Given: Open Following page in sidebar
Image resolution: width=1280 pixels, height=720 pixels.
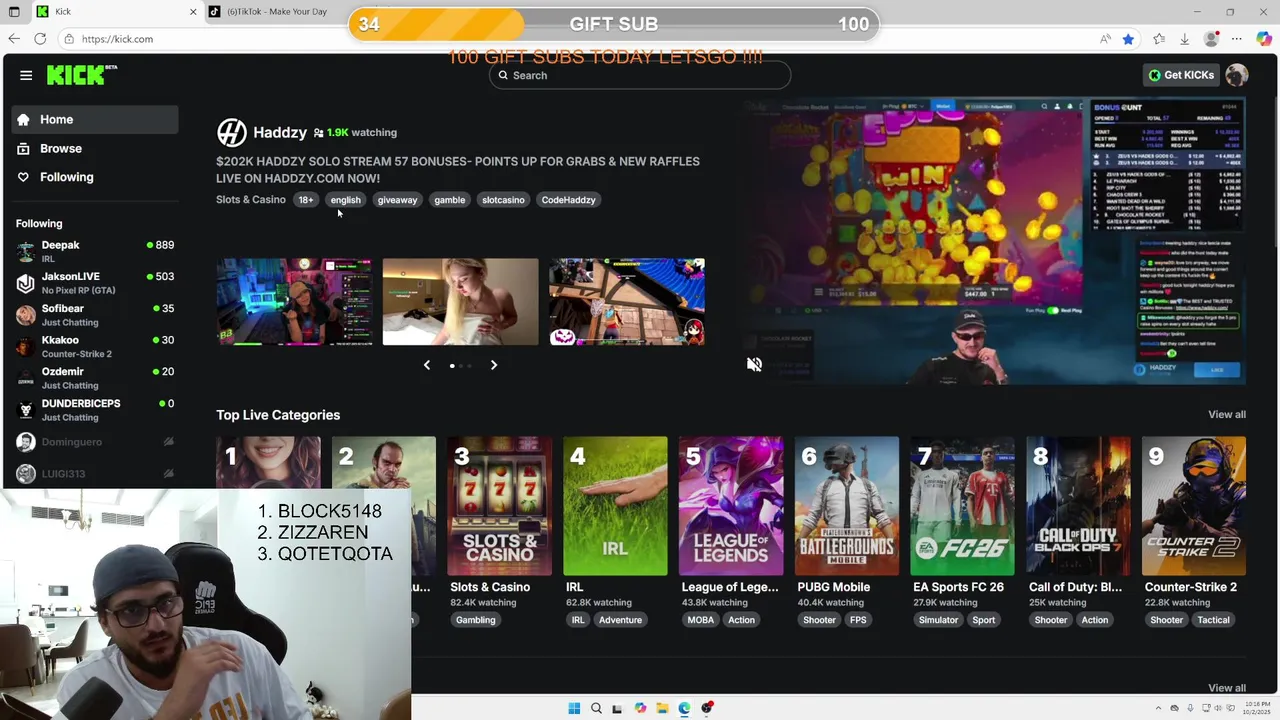Looking at the screenshot, I should [95, 177].
